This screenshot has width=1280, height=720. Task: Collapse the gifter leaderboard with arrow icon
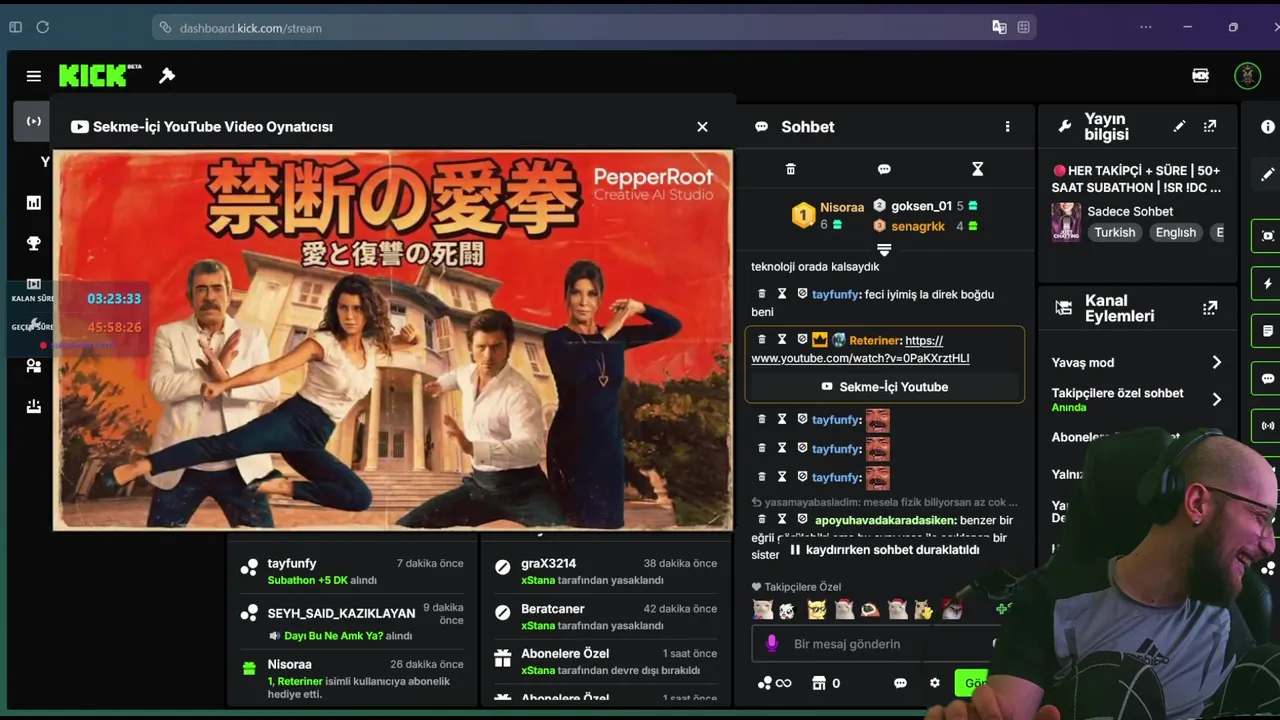884,249
